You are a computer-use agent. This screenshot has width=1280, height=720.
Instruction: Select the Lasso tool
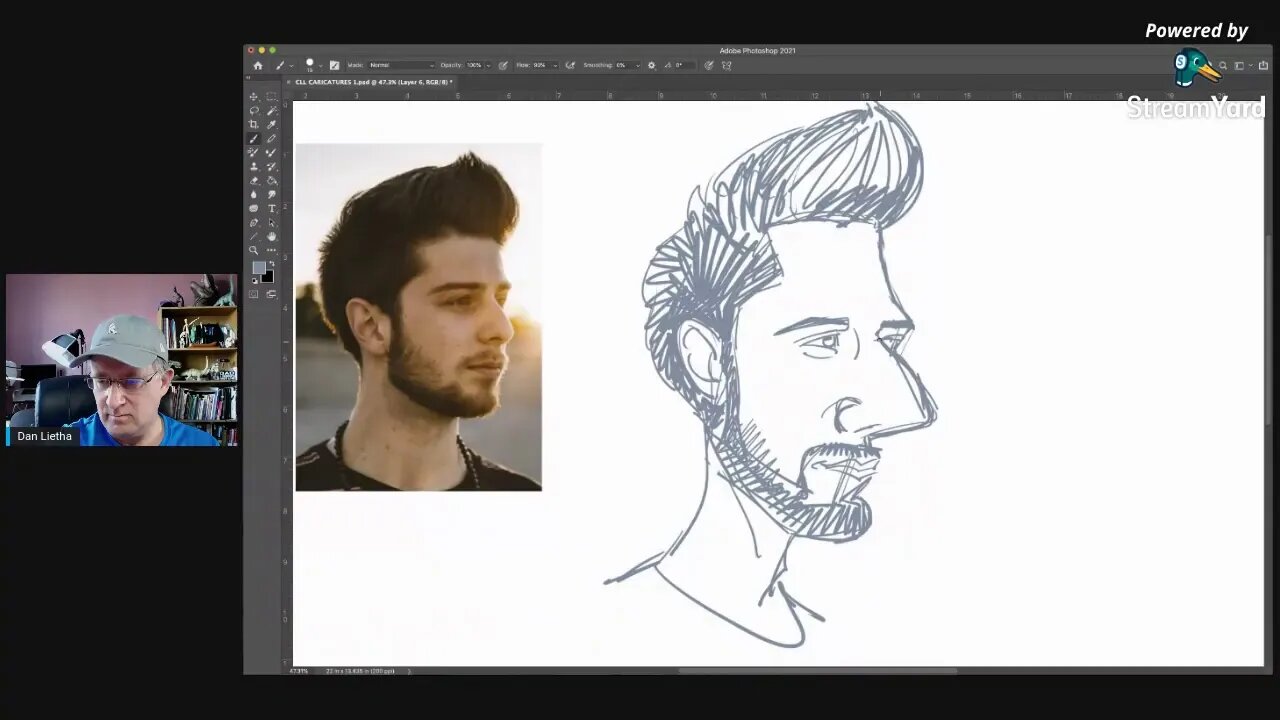pos(253,111)
